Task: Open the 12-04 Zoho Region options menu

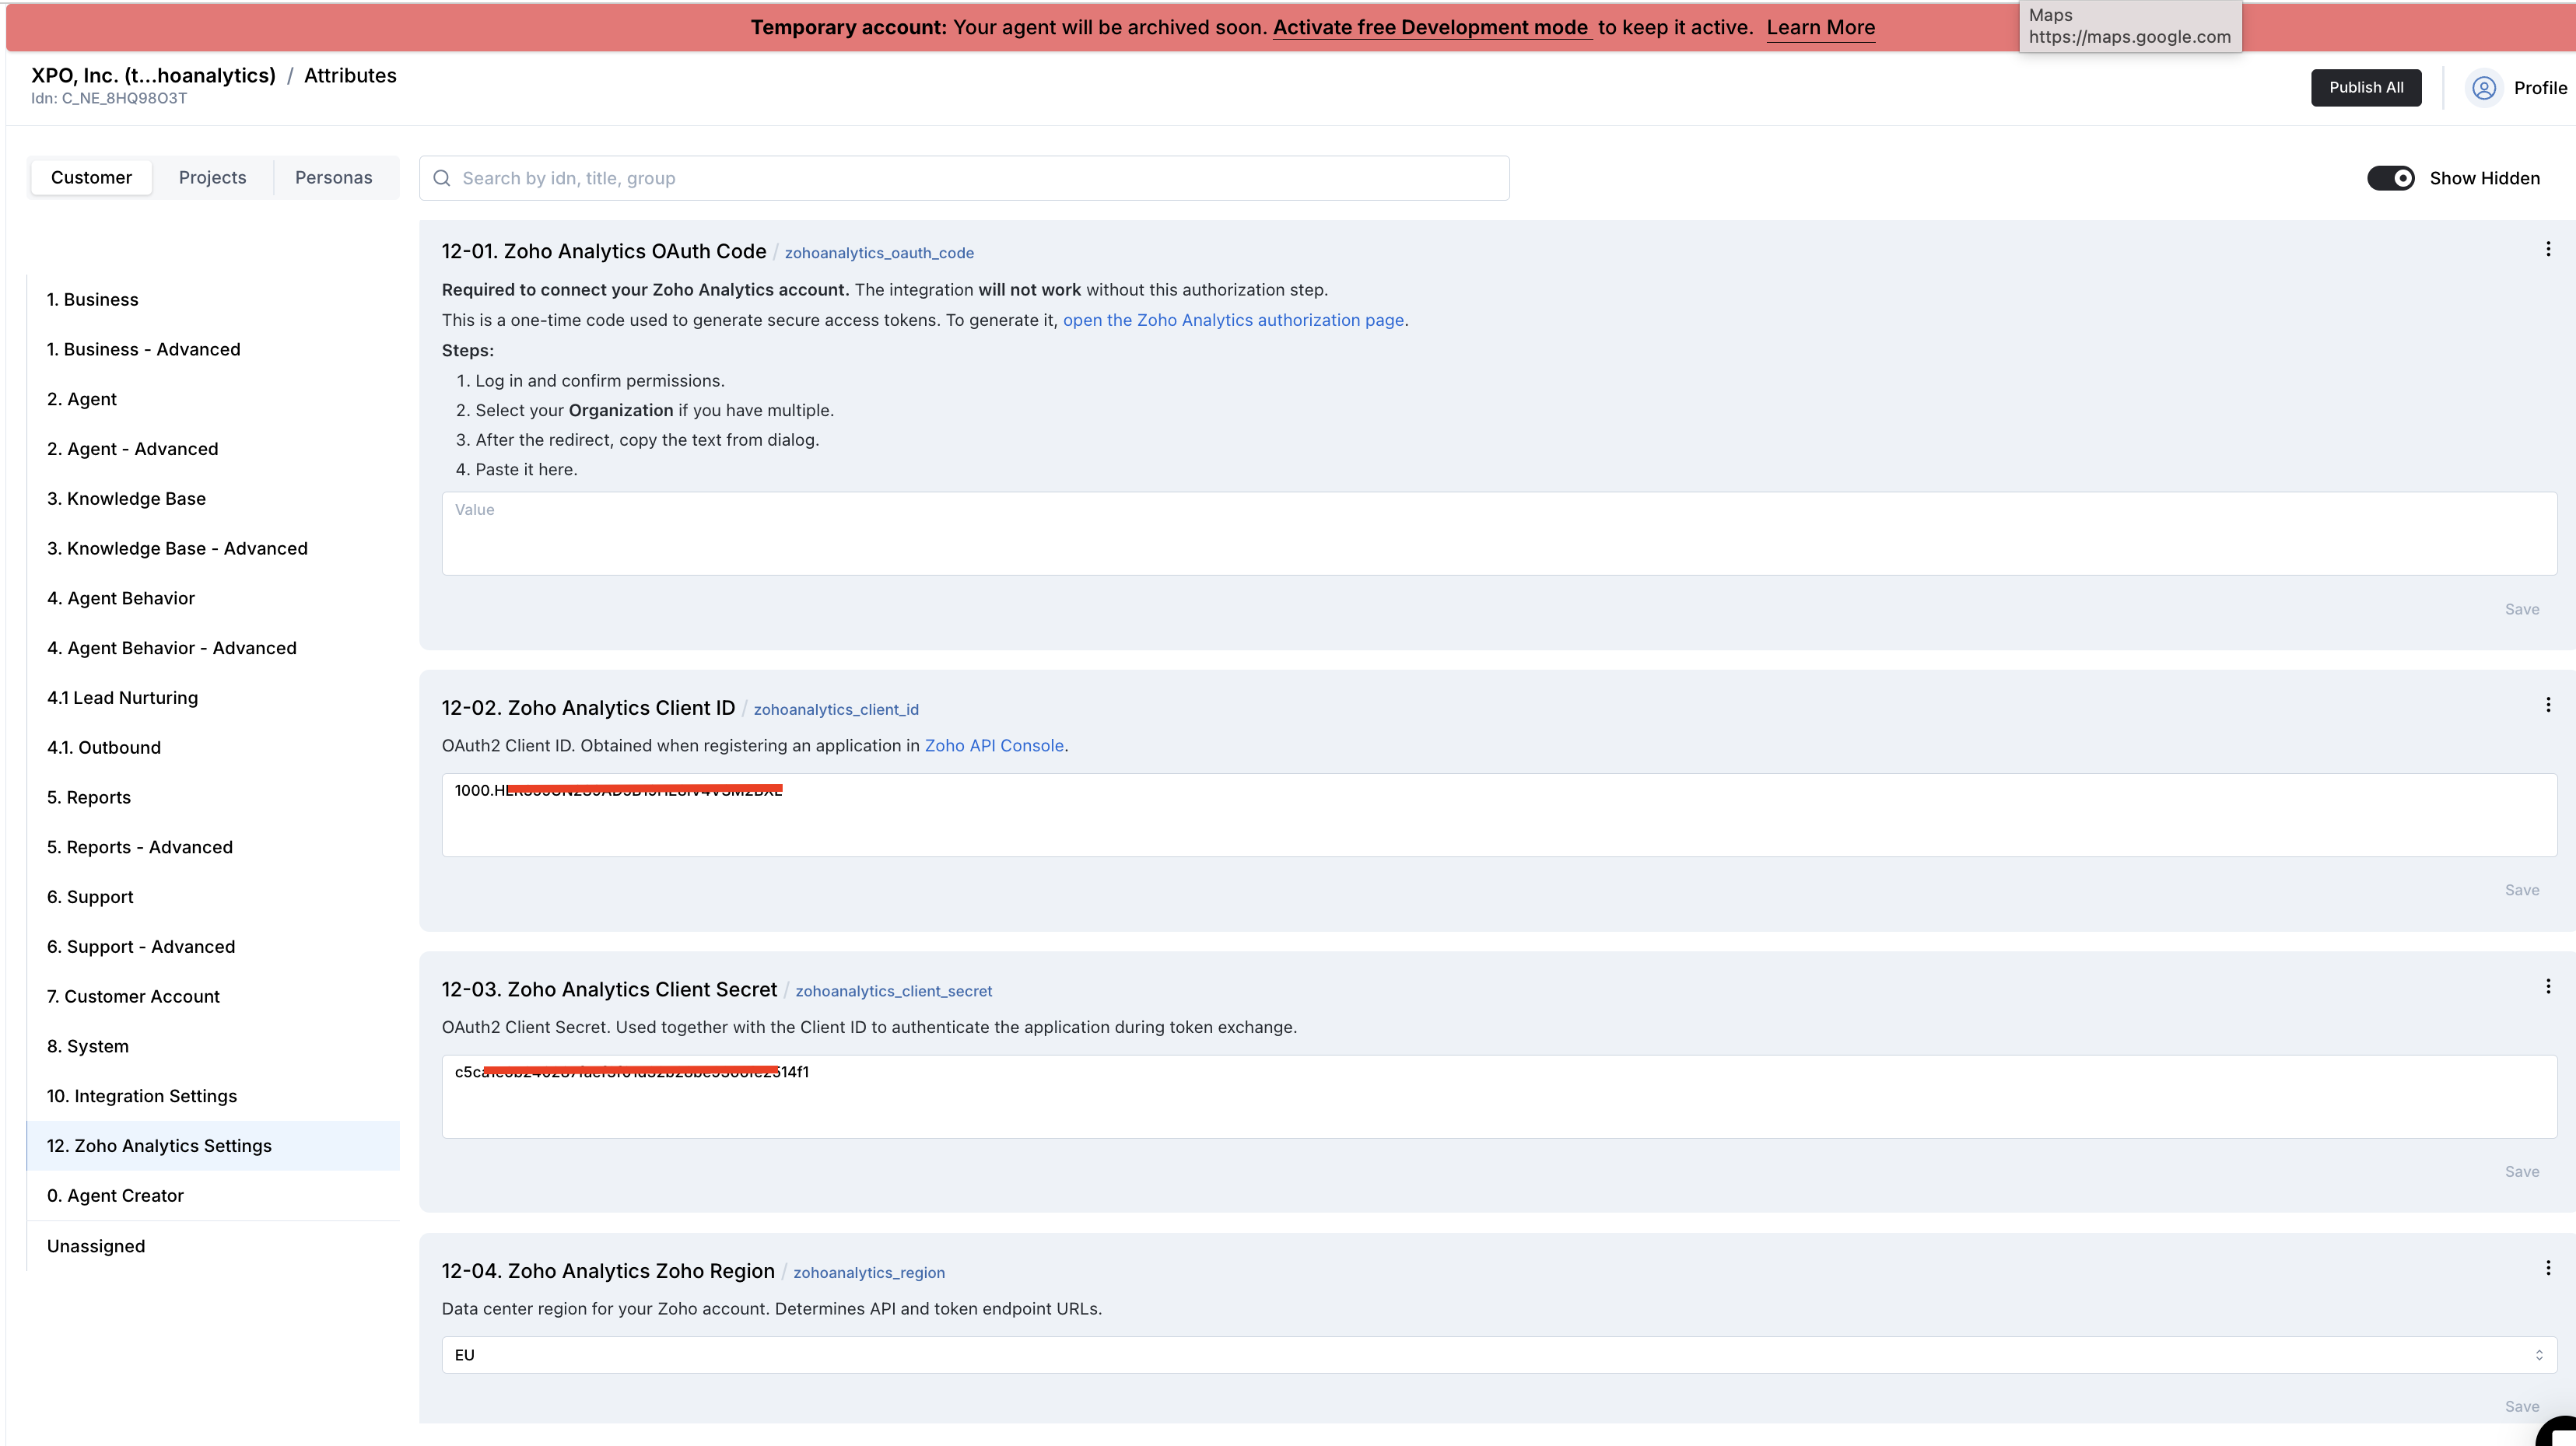Action: (2547, 1269)
